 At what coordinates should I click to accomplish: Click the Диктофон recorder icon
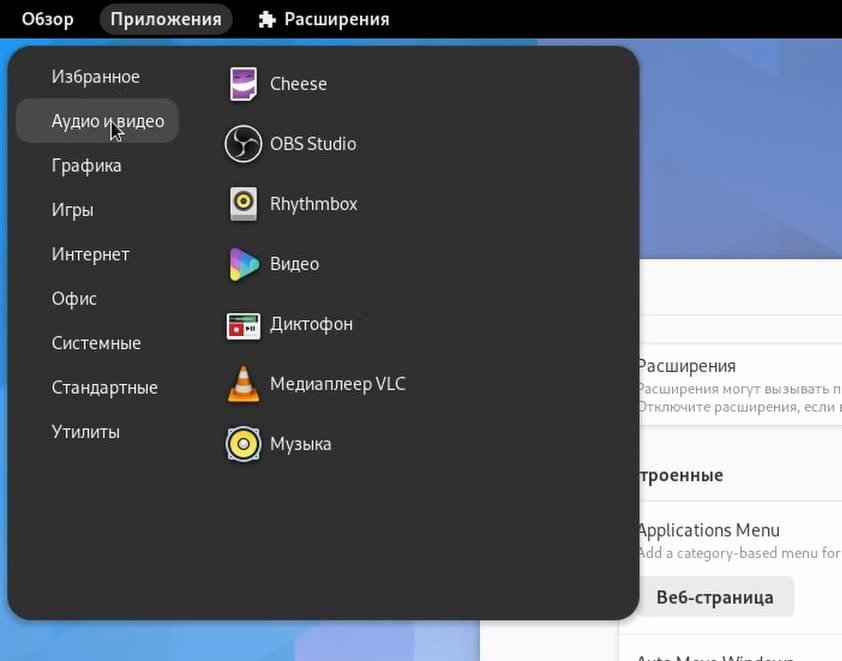(x=243, y=325)
